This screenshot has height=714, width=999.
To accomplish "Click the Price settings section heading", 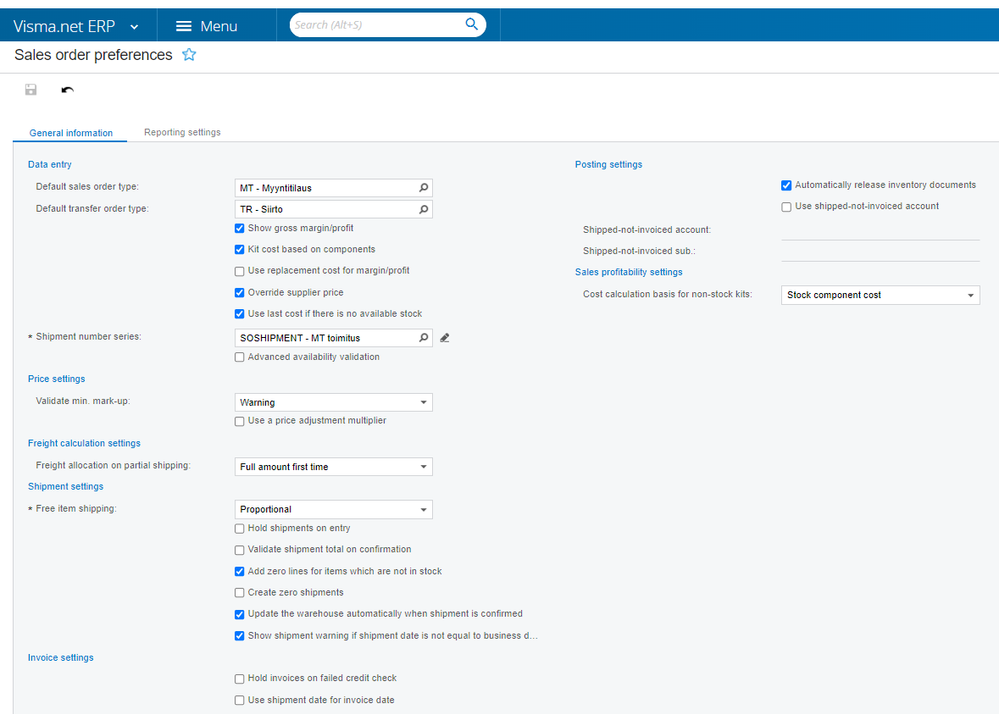I will 56,379.
